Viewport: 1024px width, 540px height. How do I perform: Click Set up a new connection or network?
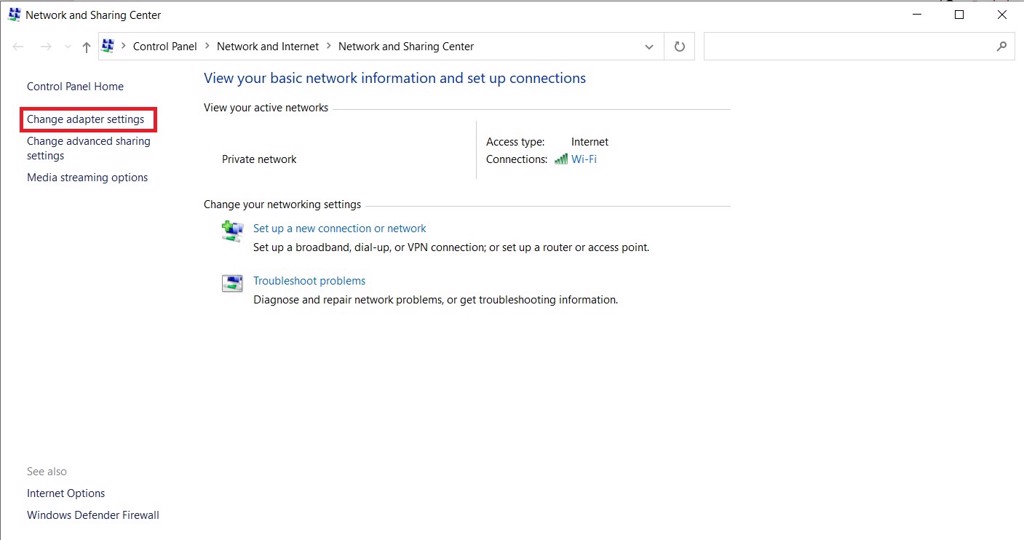340,229
